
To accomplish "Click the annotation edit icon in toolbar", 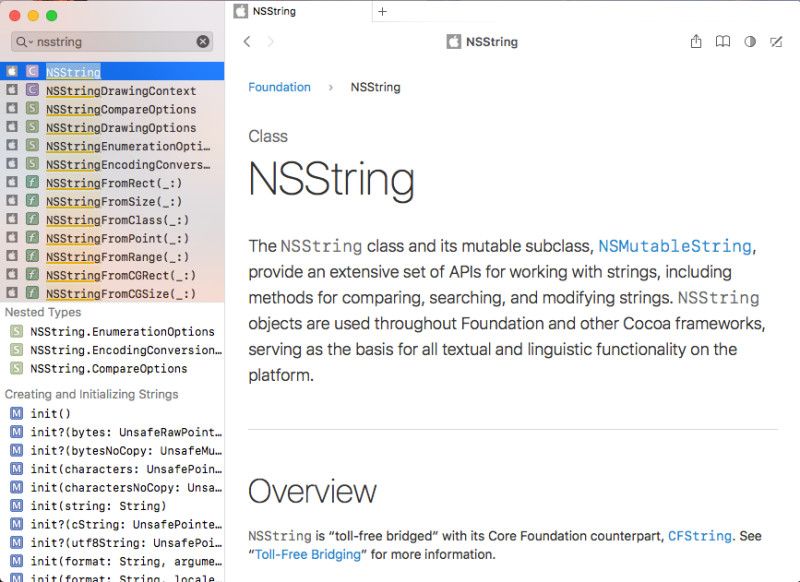I will pyautogui.click(x=776, y=42).
